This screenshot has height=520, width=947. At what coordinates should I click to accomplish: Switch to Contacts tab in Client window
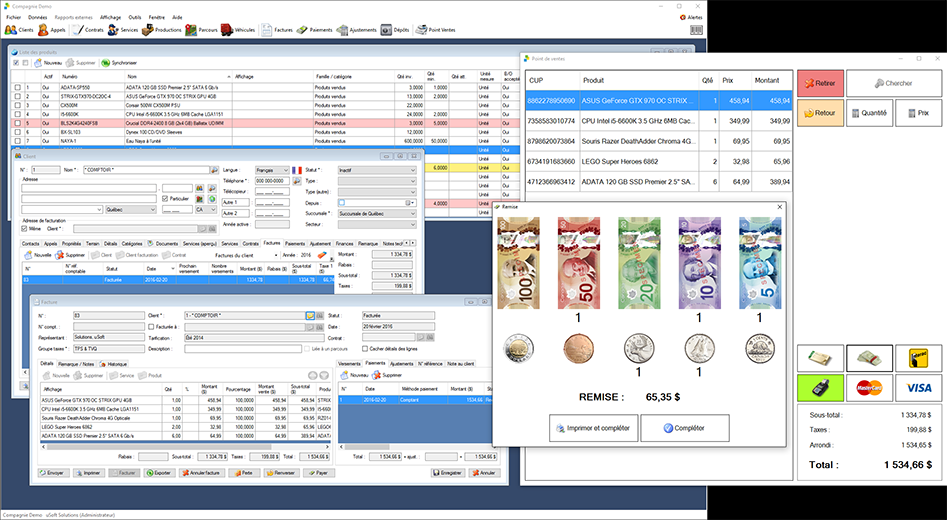point(30,243)
